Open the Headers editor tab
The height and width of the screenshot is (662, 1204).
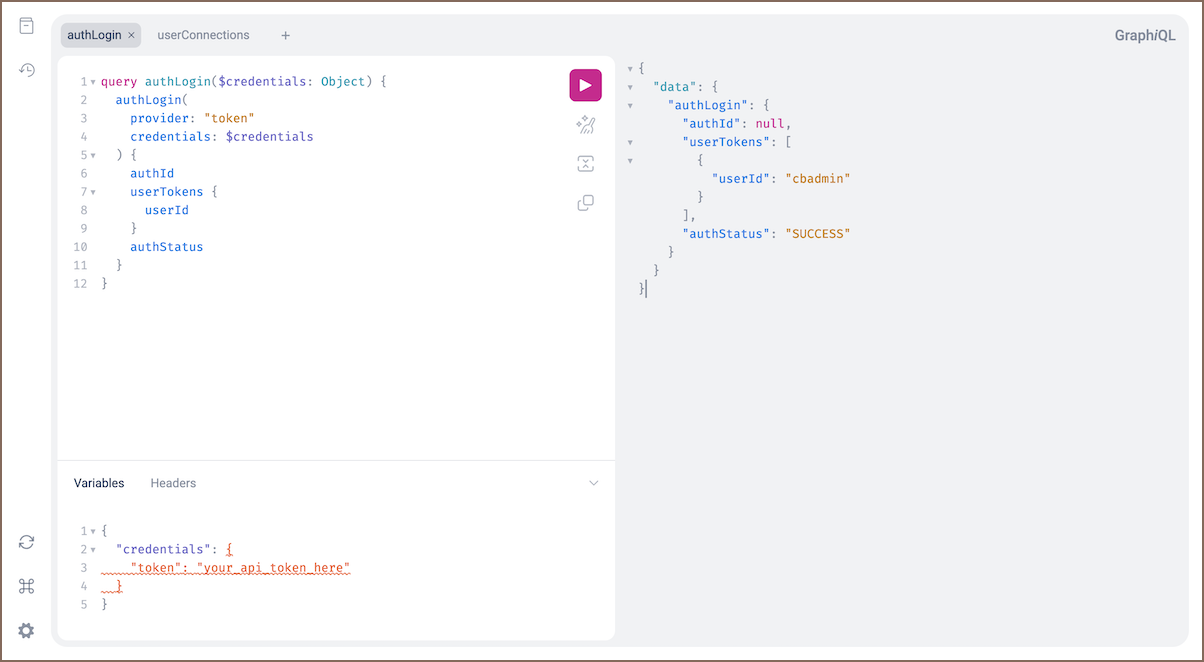coord(173,483)
